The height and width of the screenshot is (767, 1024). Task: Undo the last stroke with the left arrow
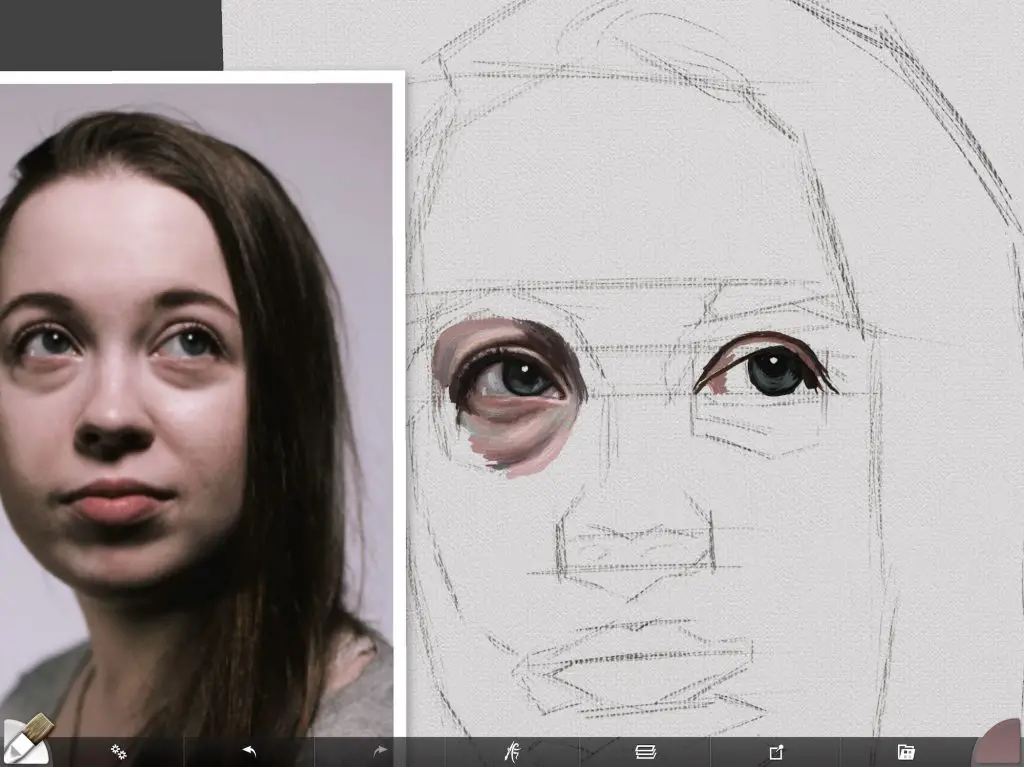(249, 752)
